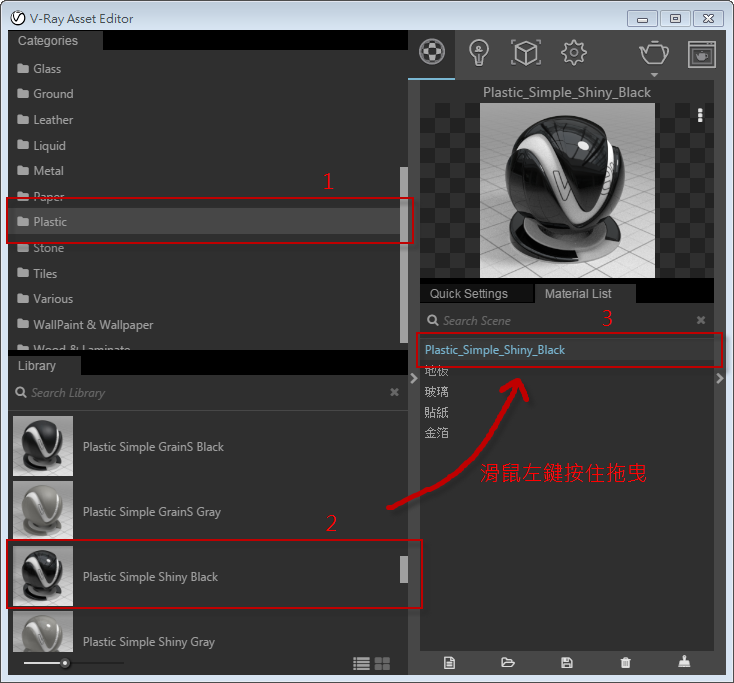Open the Geometry cube icon

coord(526,52)
